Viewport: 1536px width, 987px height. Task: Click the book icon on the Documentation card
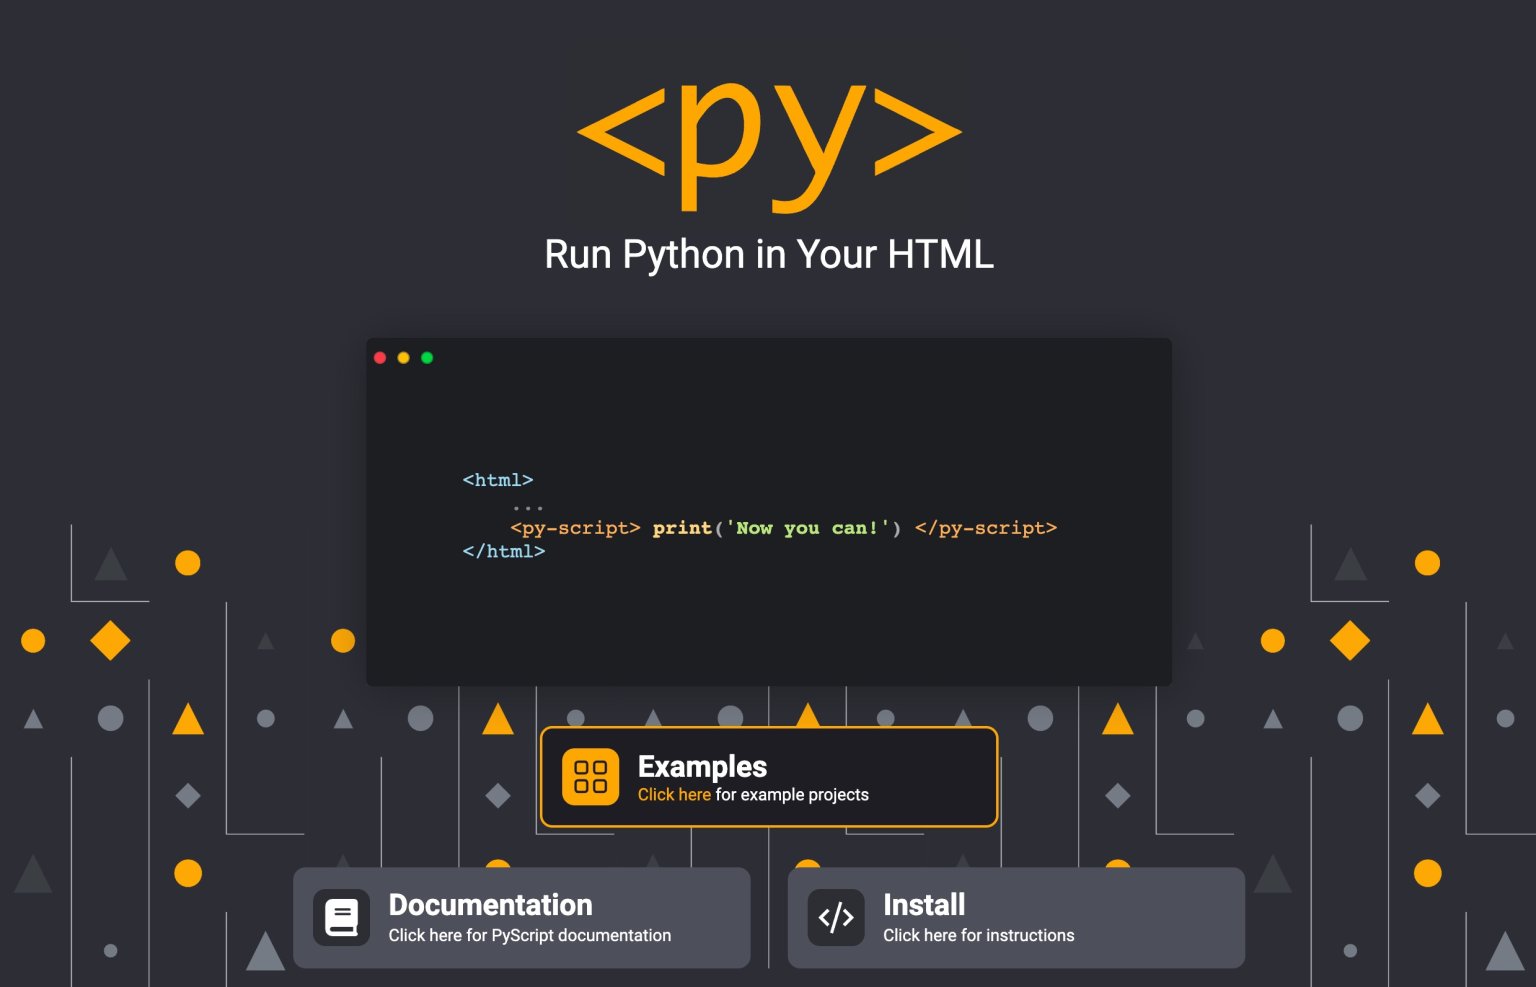341,917
